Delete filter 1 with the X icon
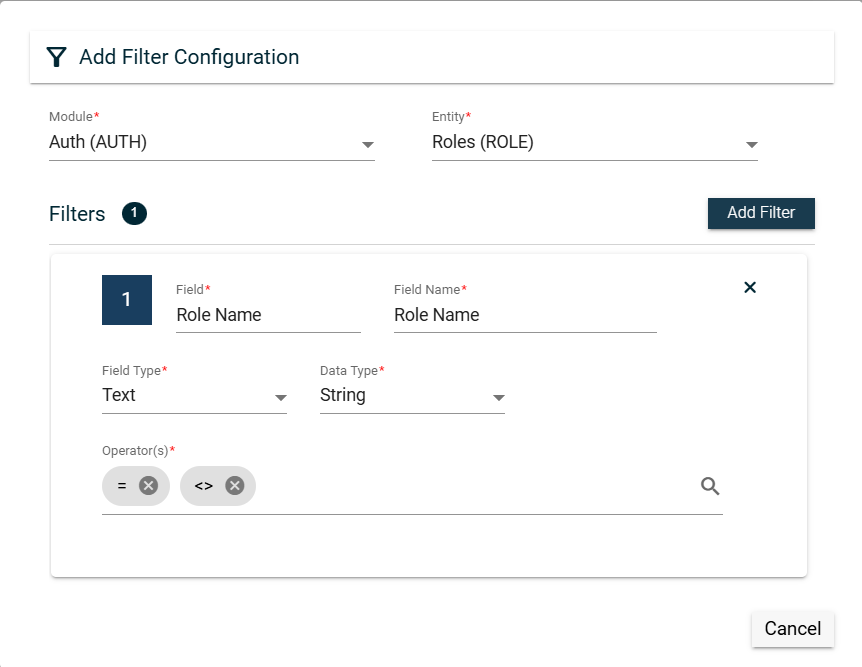The width and height of the screenshot is (862, 667). pos(750,287)
